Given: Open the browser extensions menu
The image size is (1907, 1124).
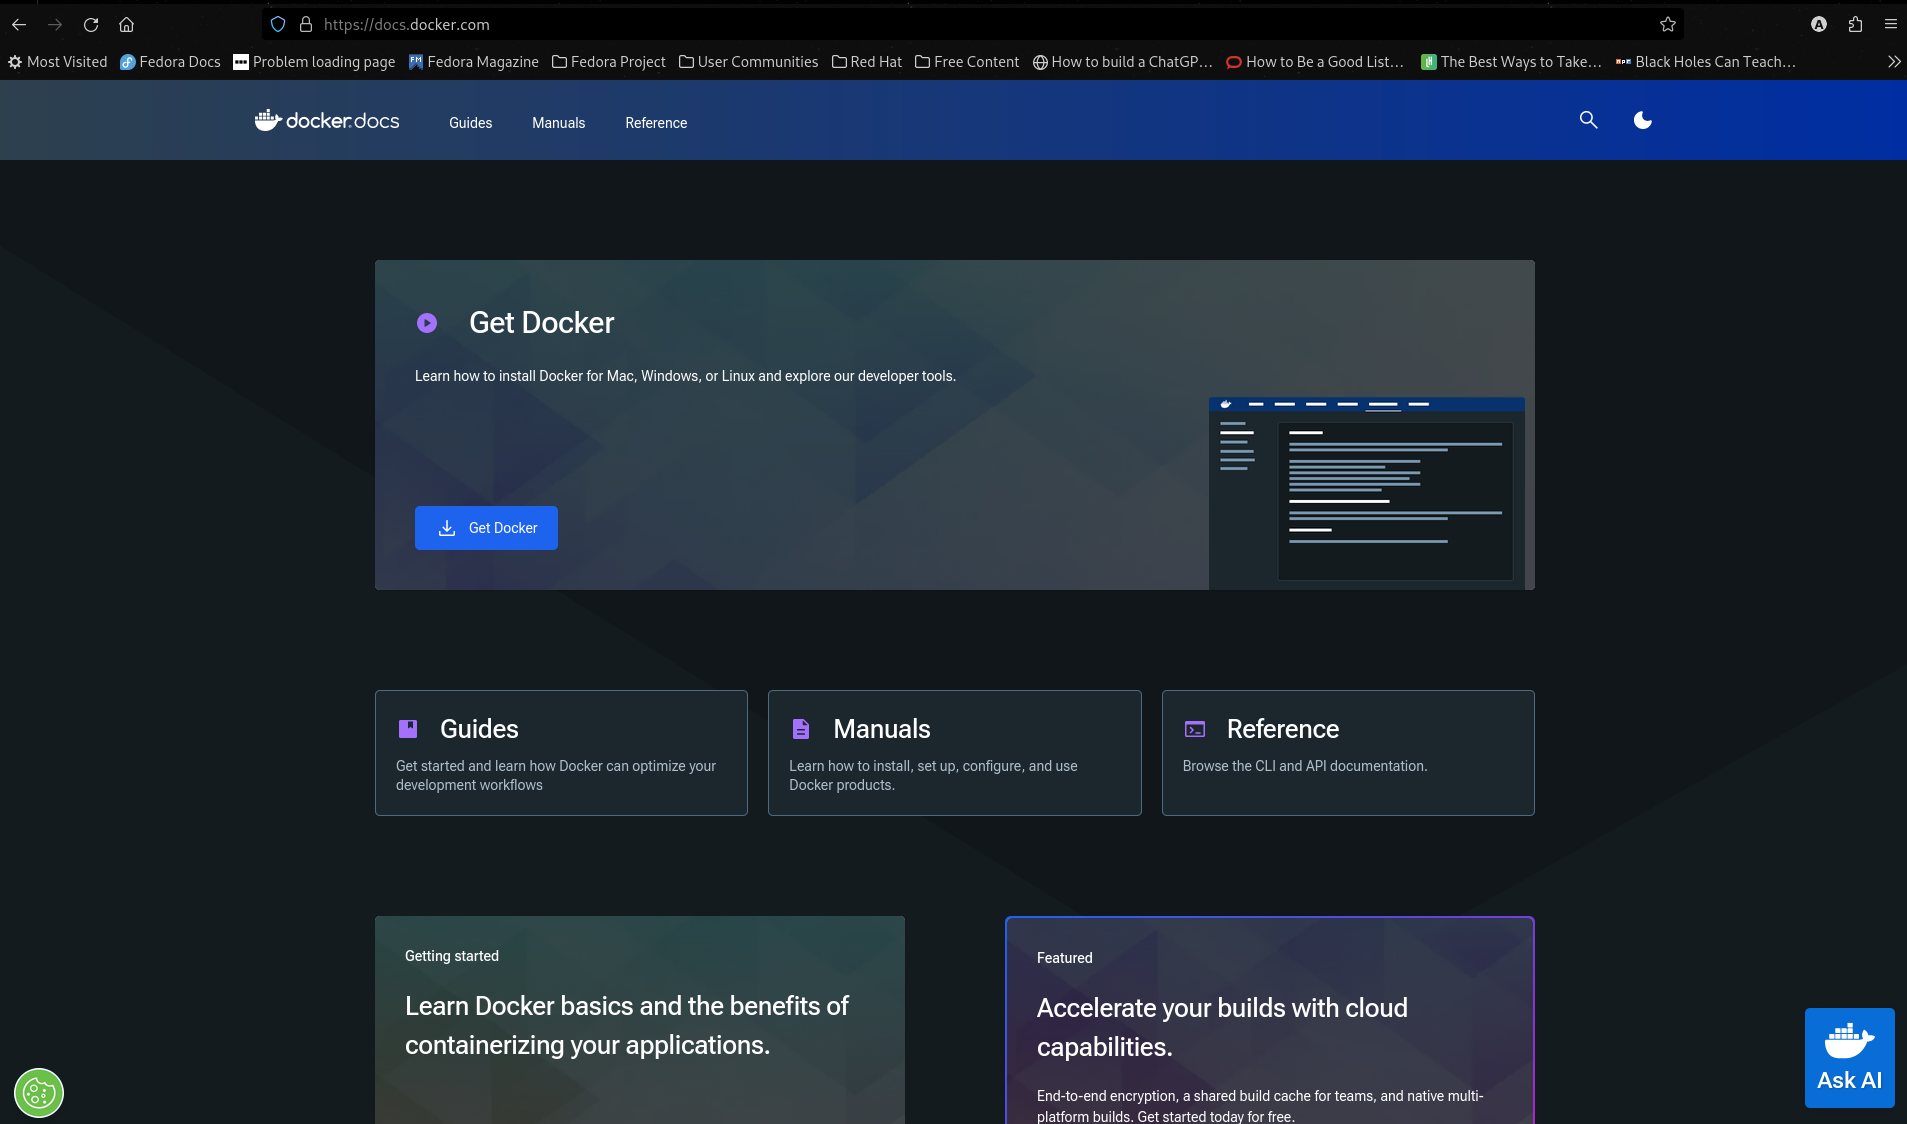Looking at the screenshot, I should pos(1855,24).
